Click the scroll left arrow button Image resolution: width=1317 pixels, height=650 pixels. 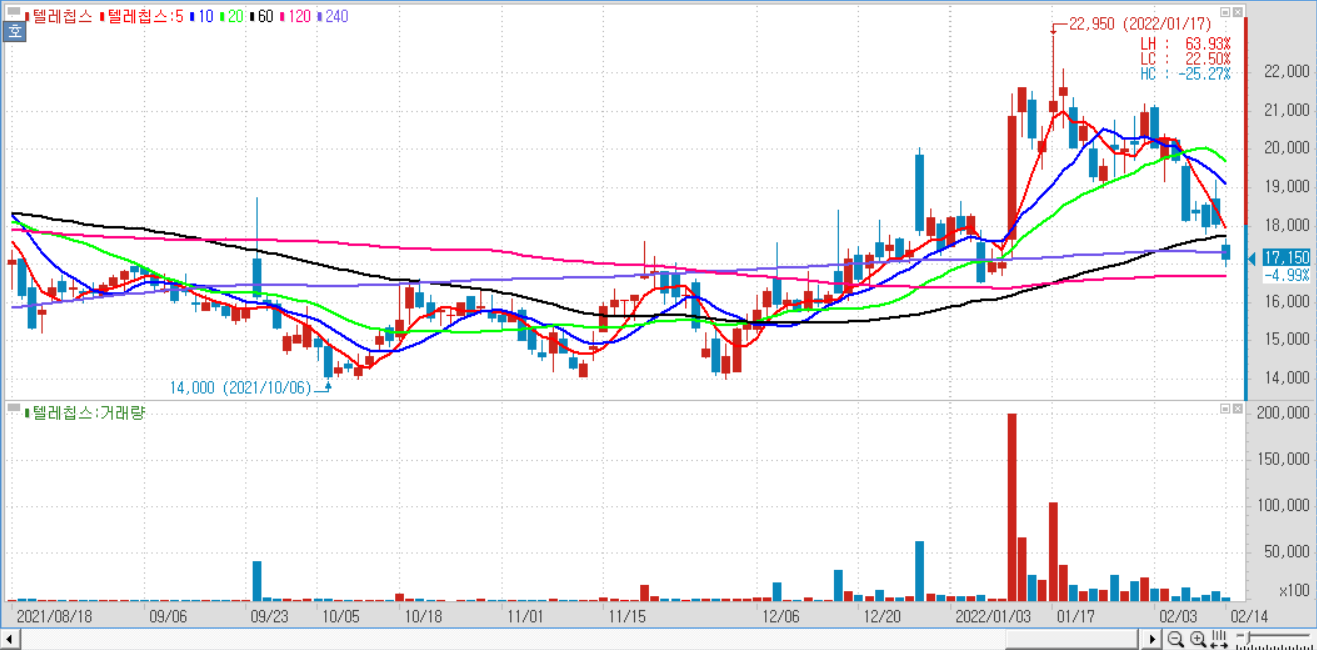click(9, 638)
